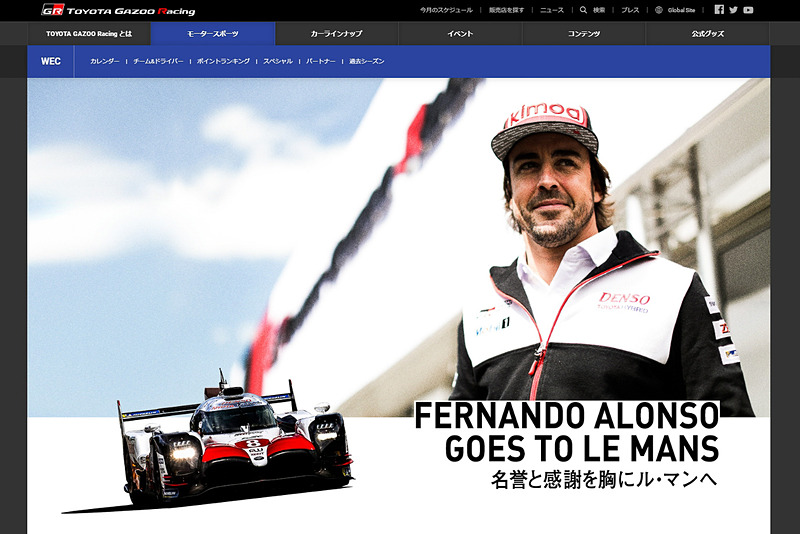Open the Facebook page icon
Viewport: 800px width, 534px height.
[719, 10]
